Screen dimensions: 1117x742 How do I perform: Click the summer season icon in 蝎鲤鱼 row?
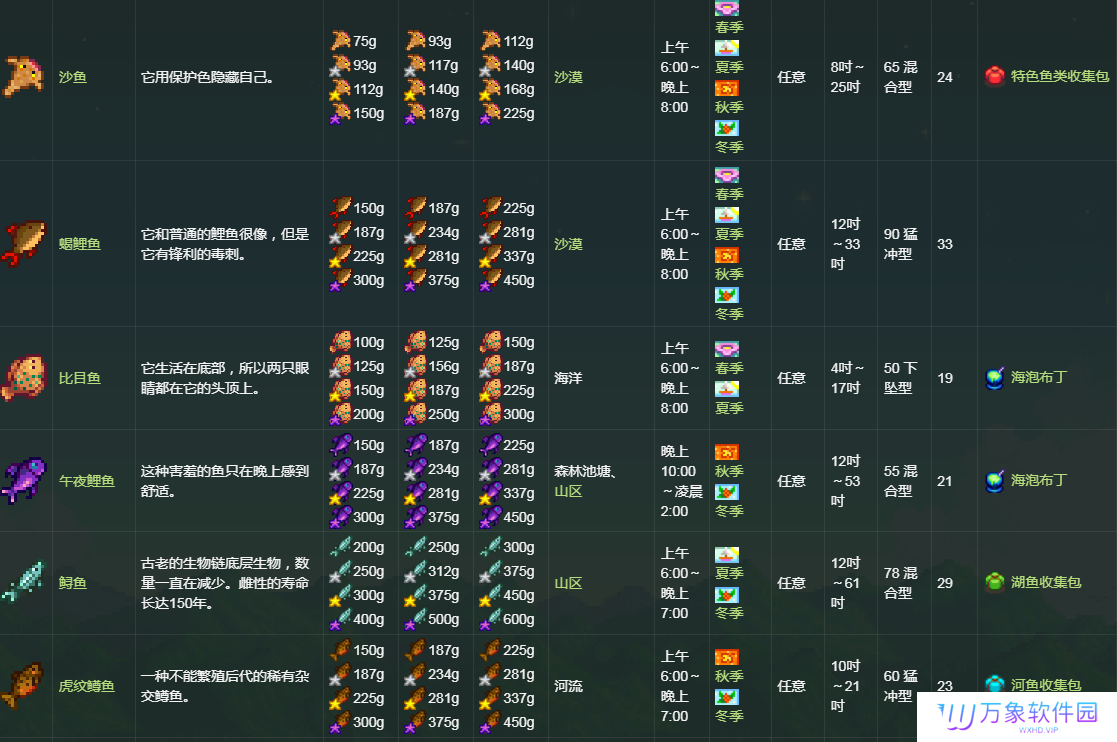727,215
